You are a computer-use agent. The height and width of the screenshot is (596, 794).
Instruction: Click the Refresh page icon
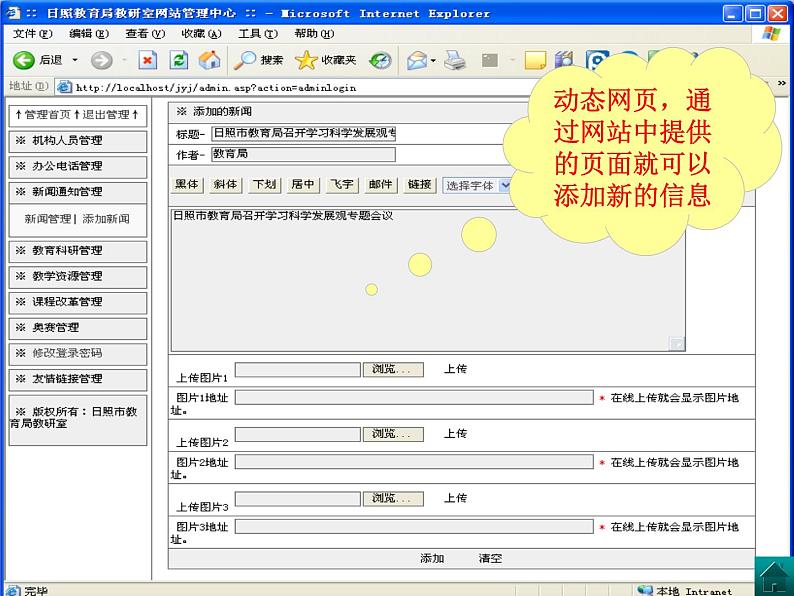pos(179,60)
